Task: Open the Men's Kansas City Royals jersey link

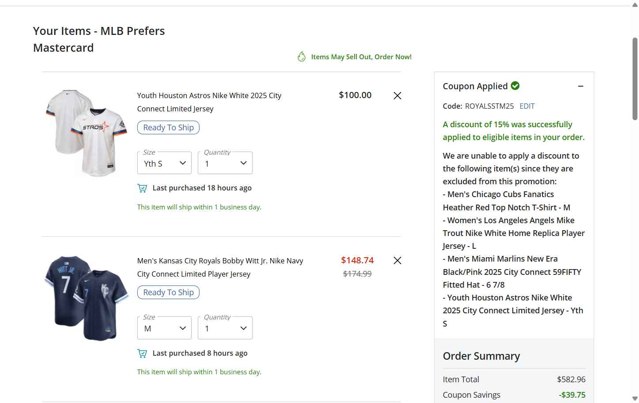Action: point(220,267)
